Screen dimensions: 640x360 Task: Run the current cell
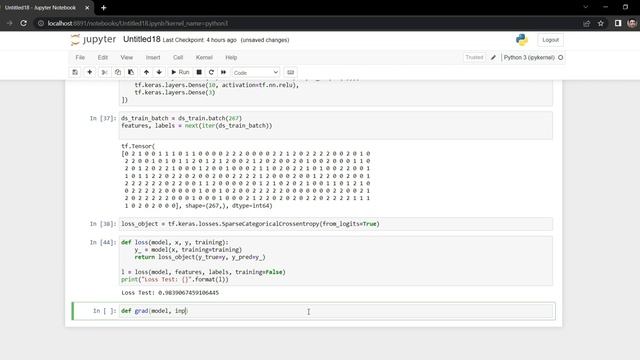tap(180, 72)
